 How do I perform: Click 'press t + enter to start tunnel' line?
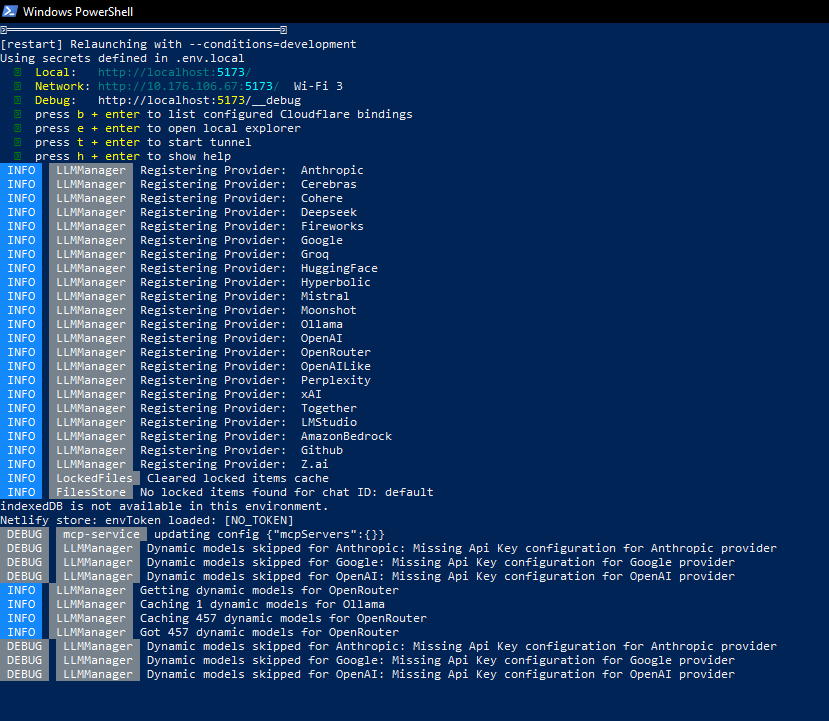point(143,142)
